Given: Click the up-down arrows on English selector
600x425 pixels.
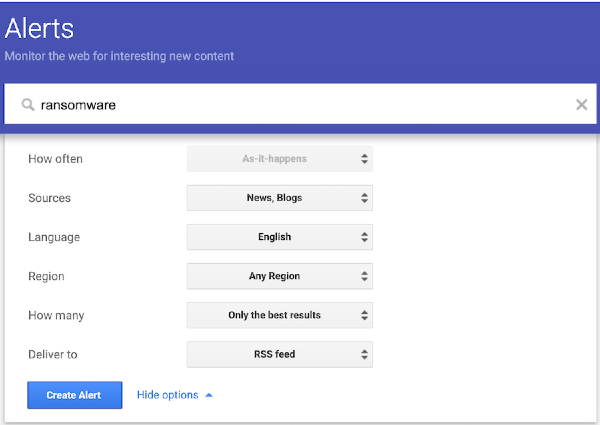Looking at the screenshot, I should click(364, 237).
